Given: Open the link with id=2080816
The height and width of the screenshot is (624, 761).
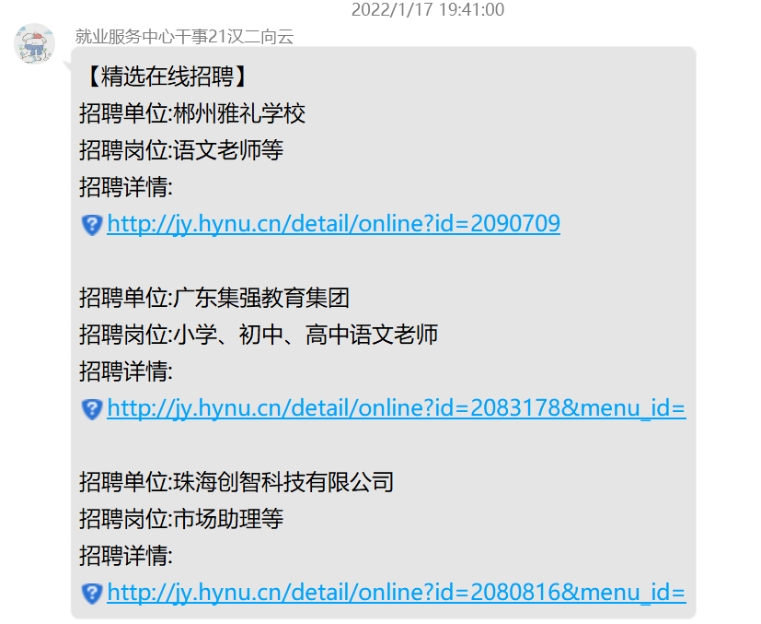Looking at the screenshot, I should coord(396,592).
